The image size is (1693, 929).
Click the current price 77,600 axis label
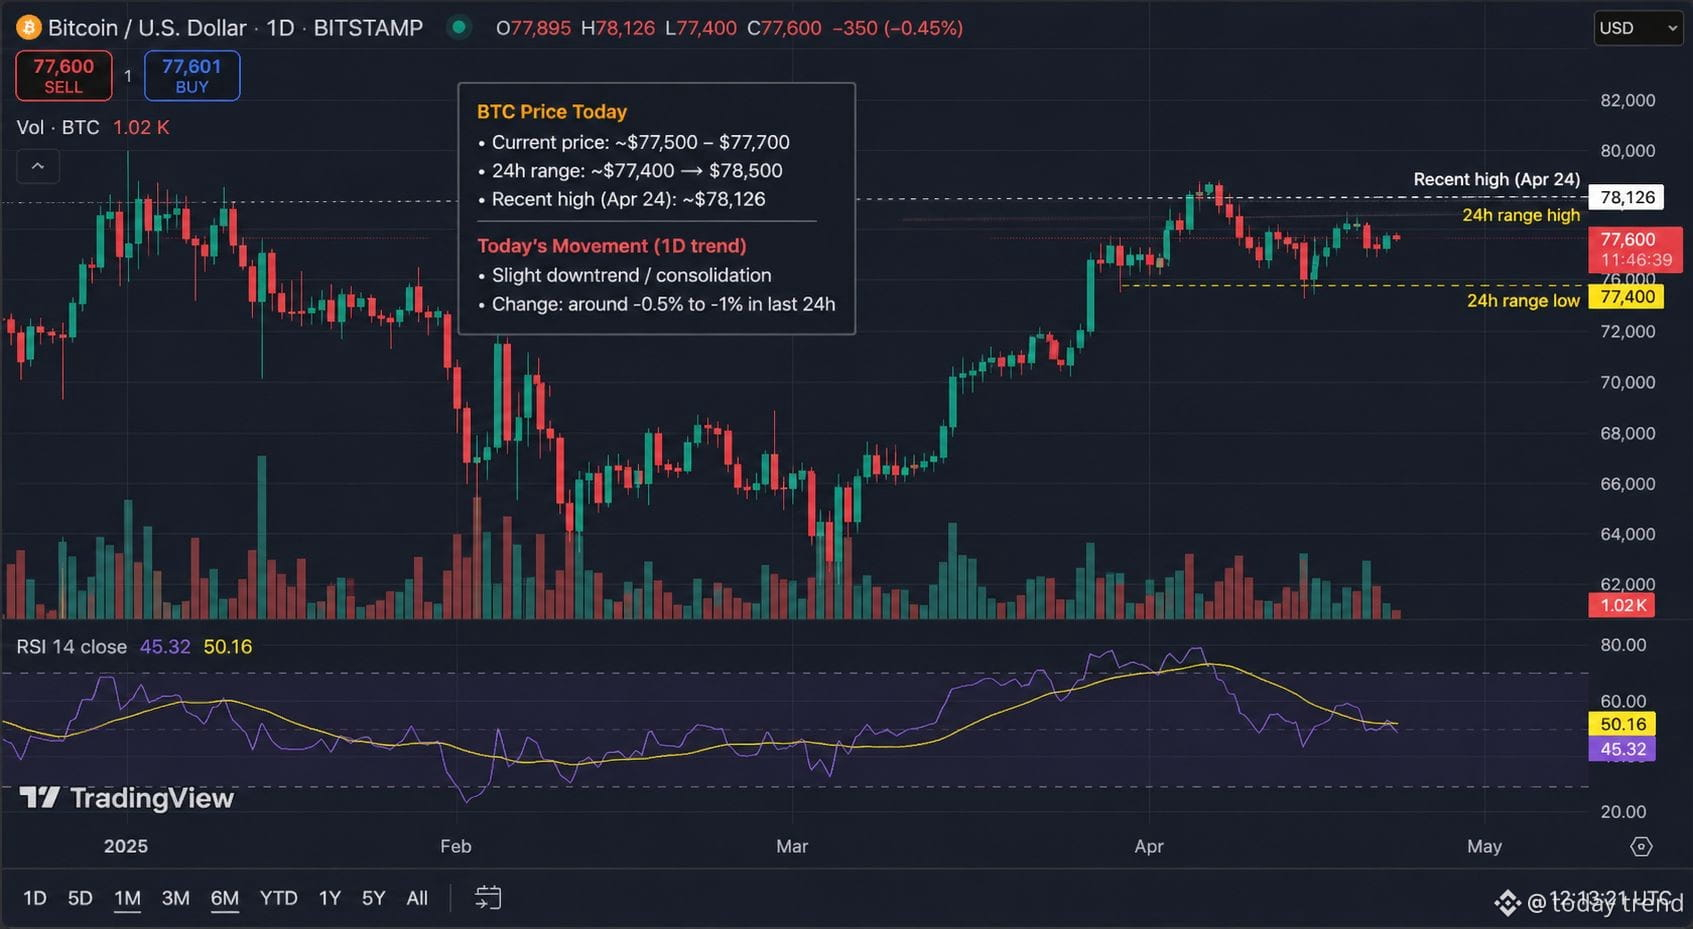coord(1635,249)
